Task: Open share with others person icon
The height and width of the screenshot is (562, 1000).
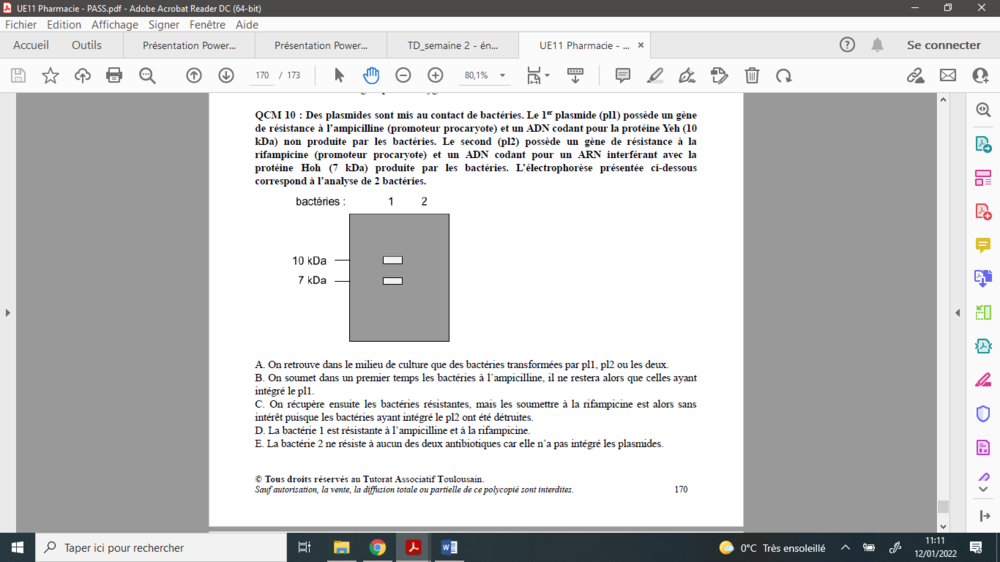Action: pos(980,75)
